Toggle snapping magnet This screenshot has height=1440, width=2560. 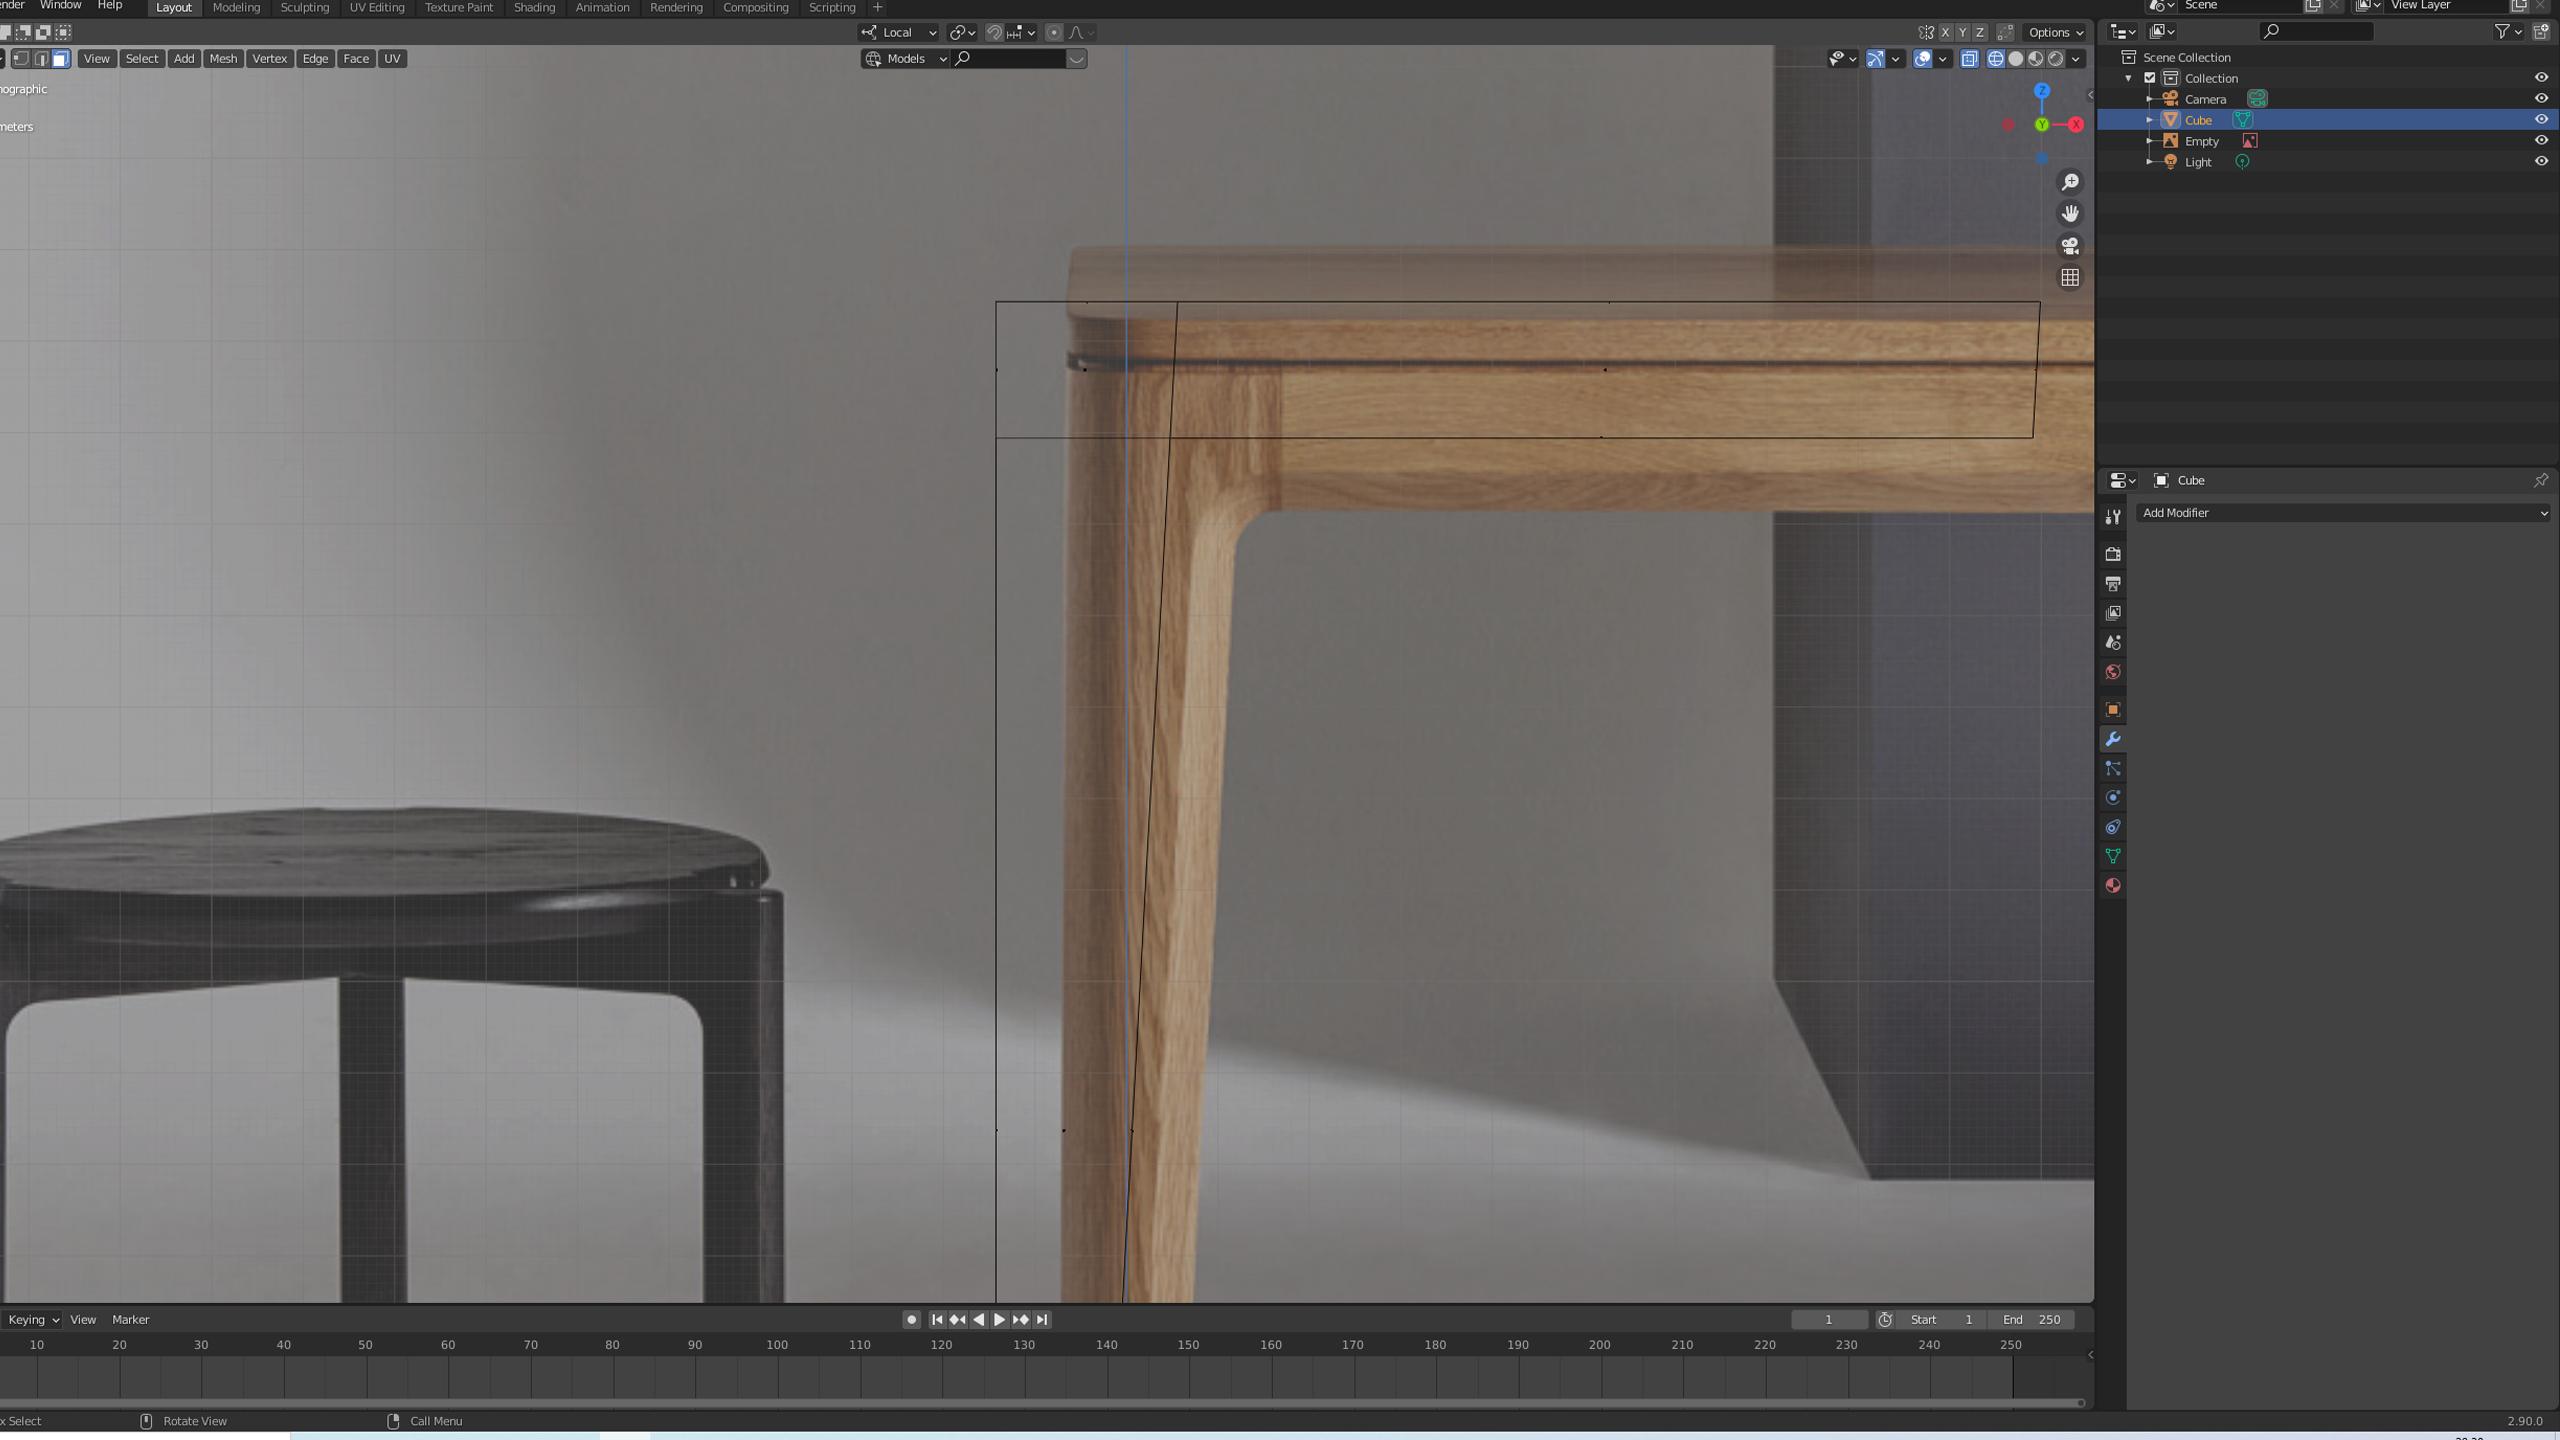pyautogui.click(x=994, y=33)
